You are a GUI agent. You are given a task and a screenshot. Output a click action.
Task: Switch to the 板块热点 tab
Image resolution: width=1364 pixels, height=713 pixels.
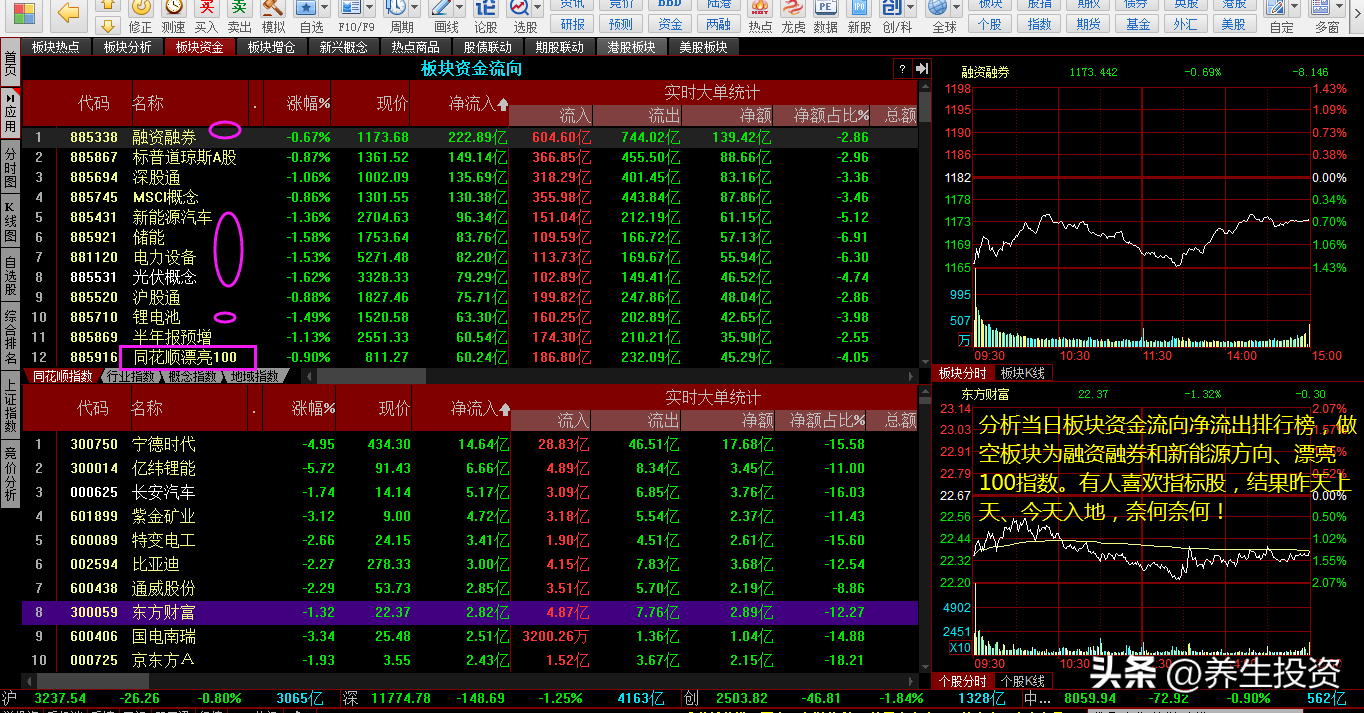[x=55, y=47]
